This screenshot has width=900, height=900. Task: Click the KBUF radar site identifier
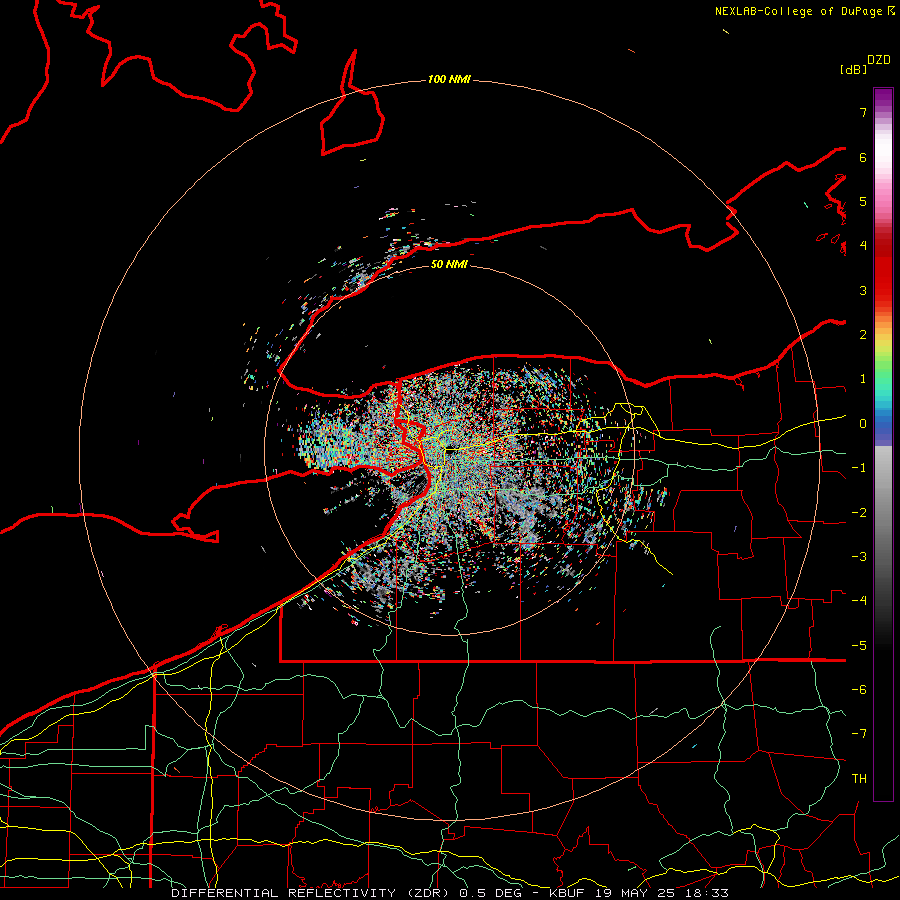568,893
